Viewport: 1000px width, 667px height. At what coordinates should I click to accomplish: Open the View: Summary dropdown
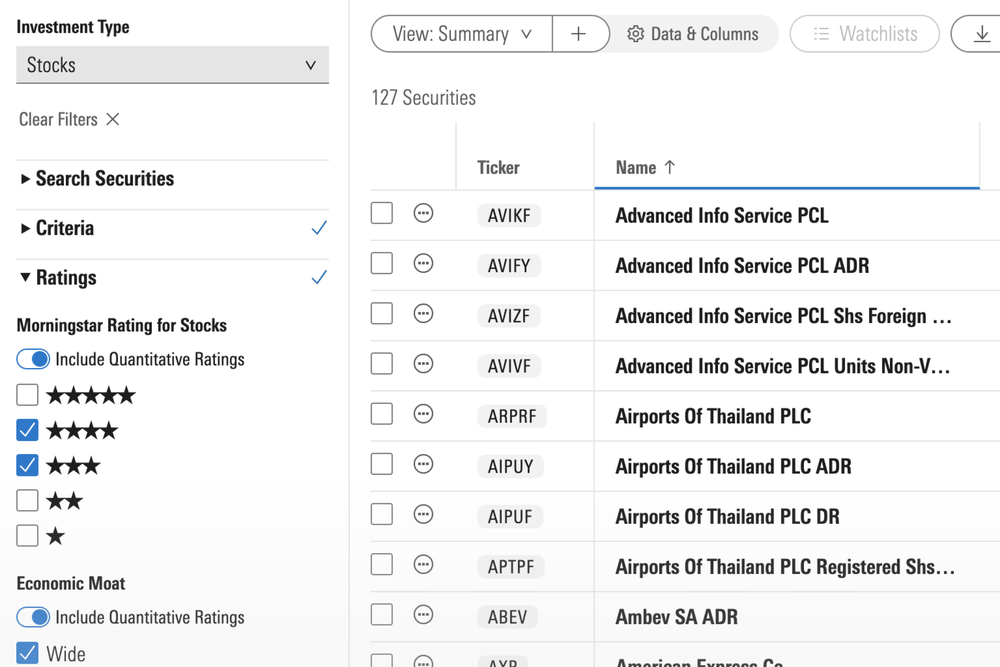coord(461,34)
